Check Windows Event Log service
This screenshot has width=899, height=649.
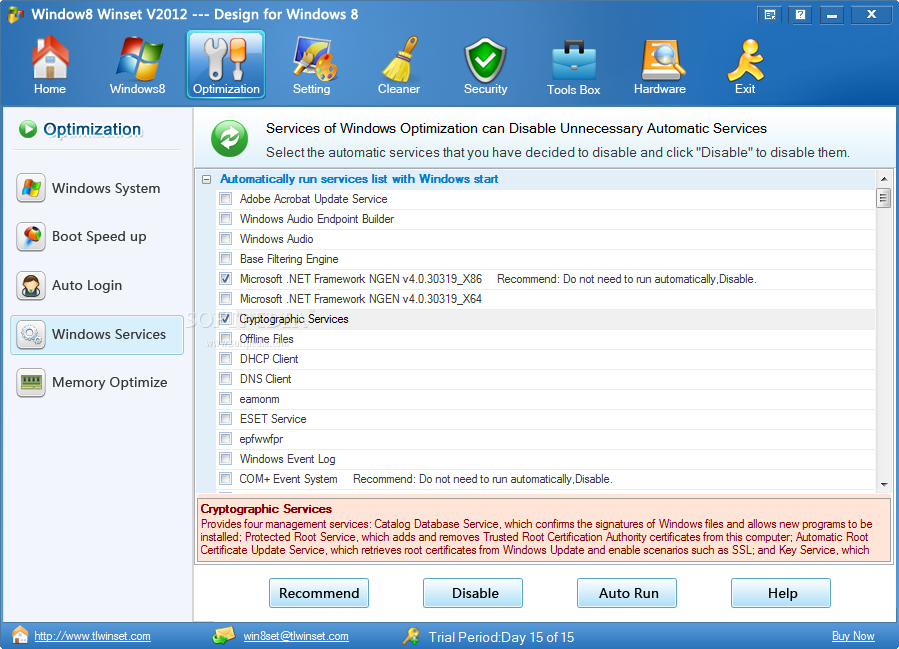pyautogui.click(x=226, y=459)
